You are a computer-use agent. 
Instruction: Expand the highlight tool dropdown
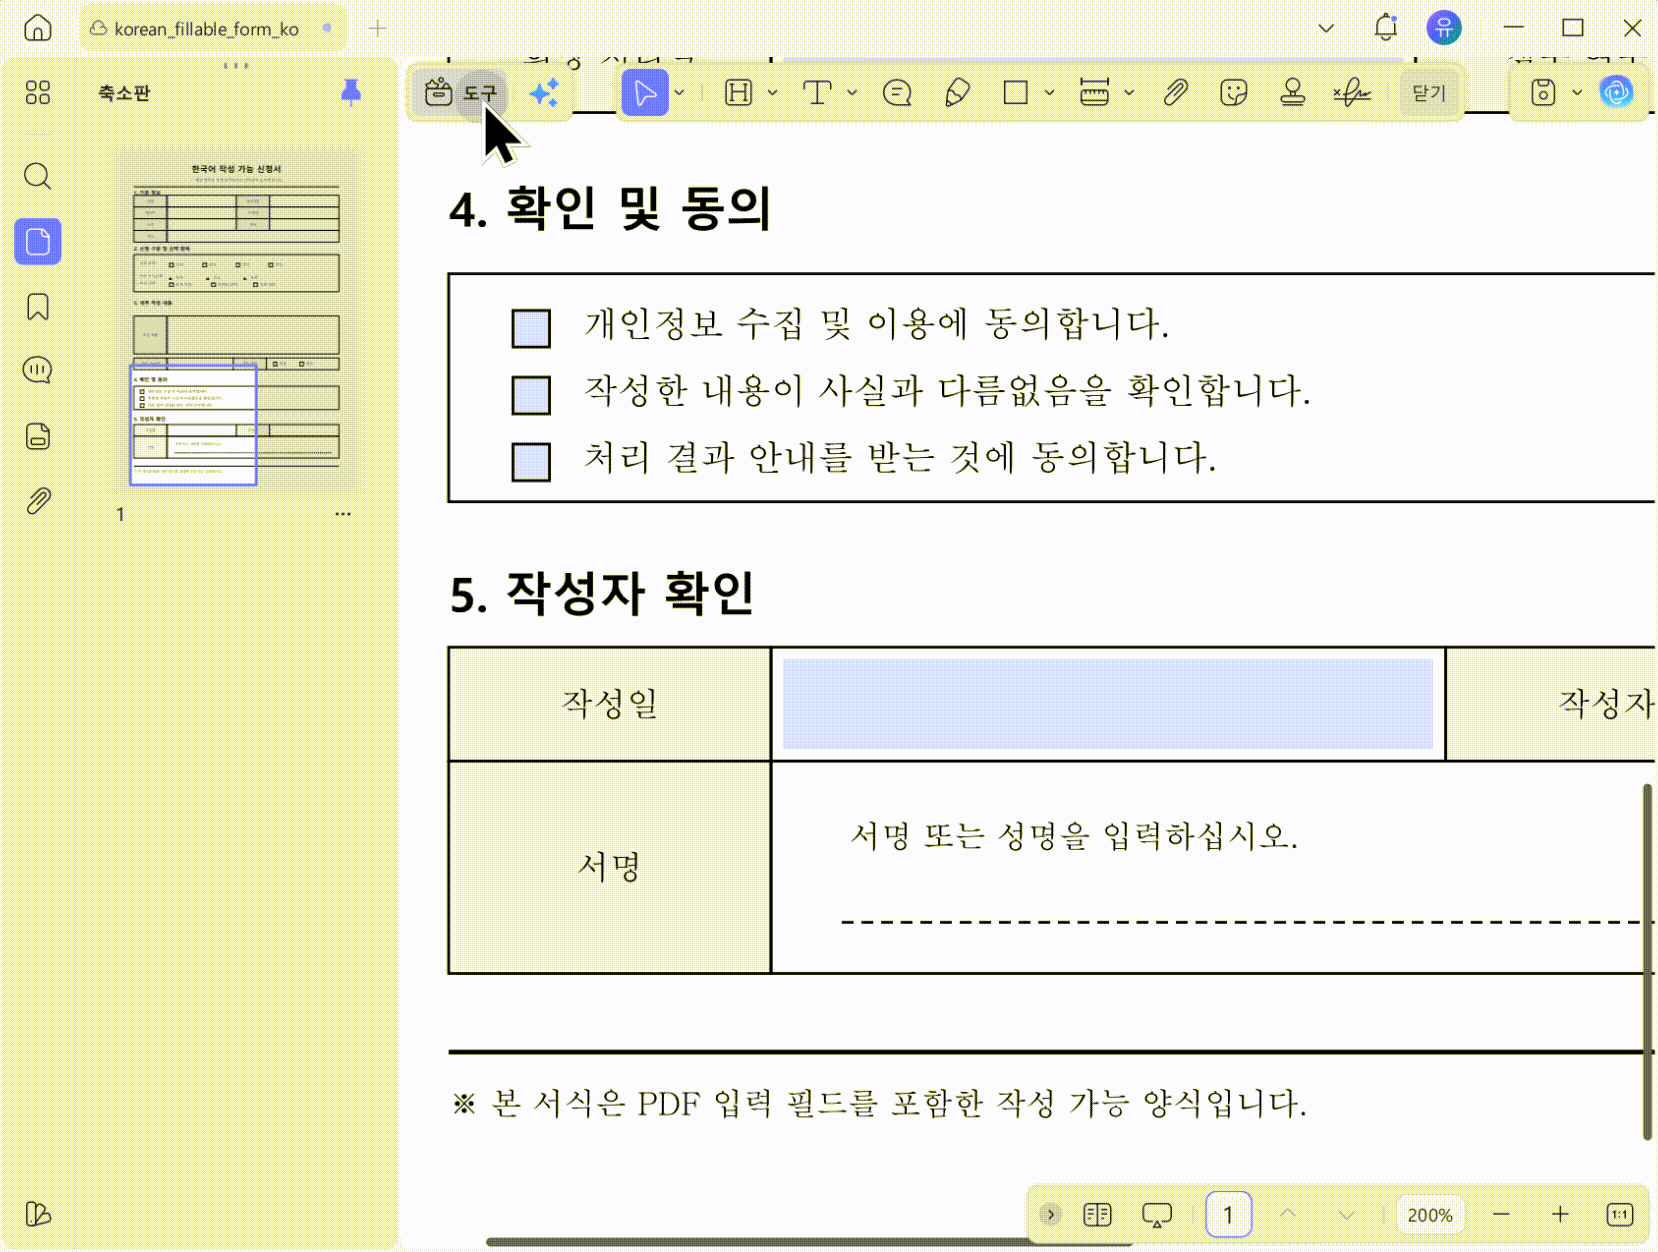click(773, 93)
